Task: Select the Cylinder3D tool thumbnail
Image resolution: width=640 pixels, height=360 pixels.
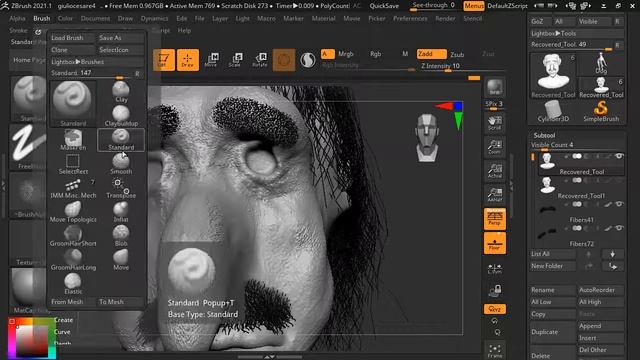Action: click(x=553, y=111)
